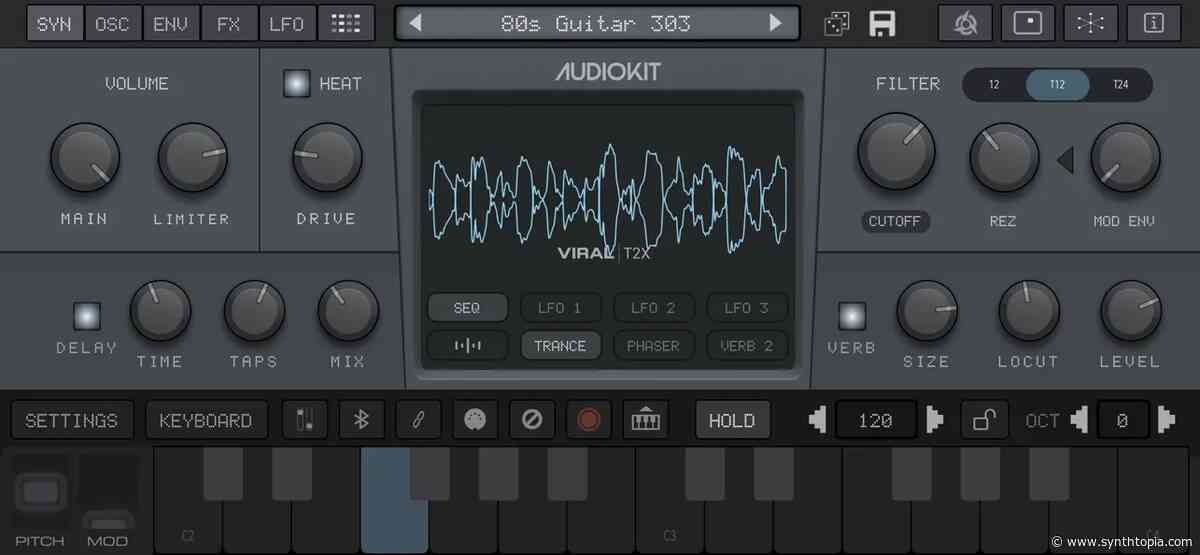Image resolution: width=1200 pixels, height=555 pixels.
Task: Adjust the MAIN volume knob
Action: point(85,158)
